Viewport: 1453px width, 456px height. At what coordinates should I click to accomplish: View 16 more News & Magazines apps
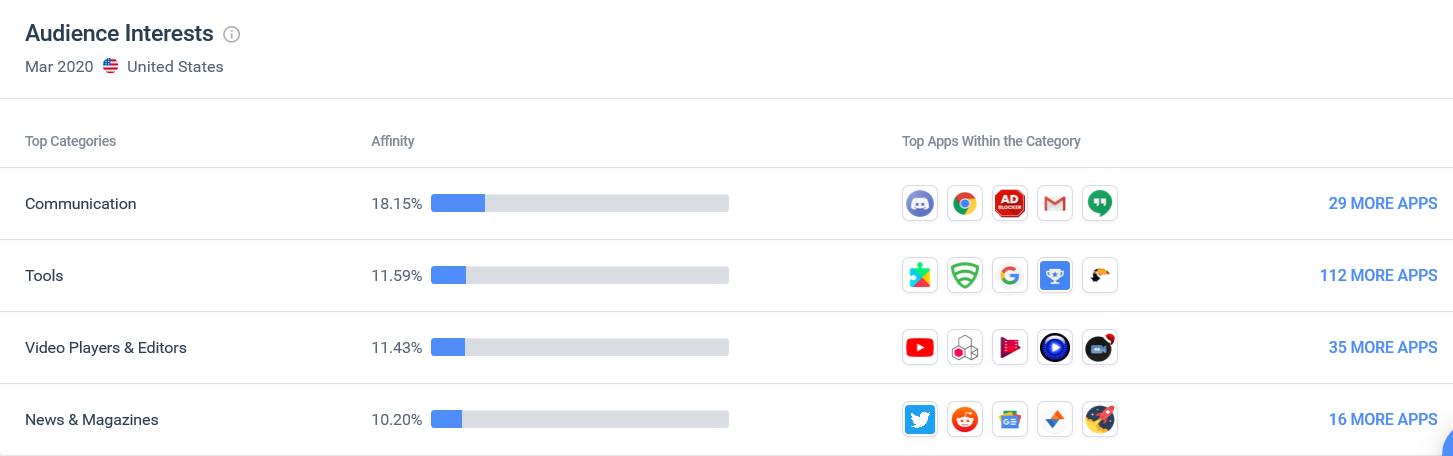pos(1382,420)
